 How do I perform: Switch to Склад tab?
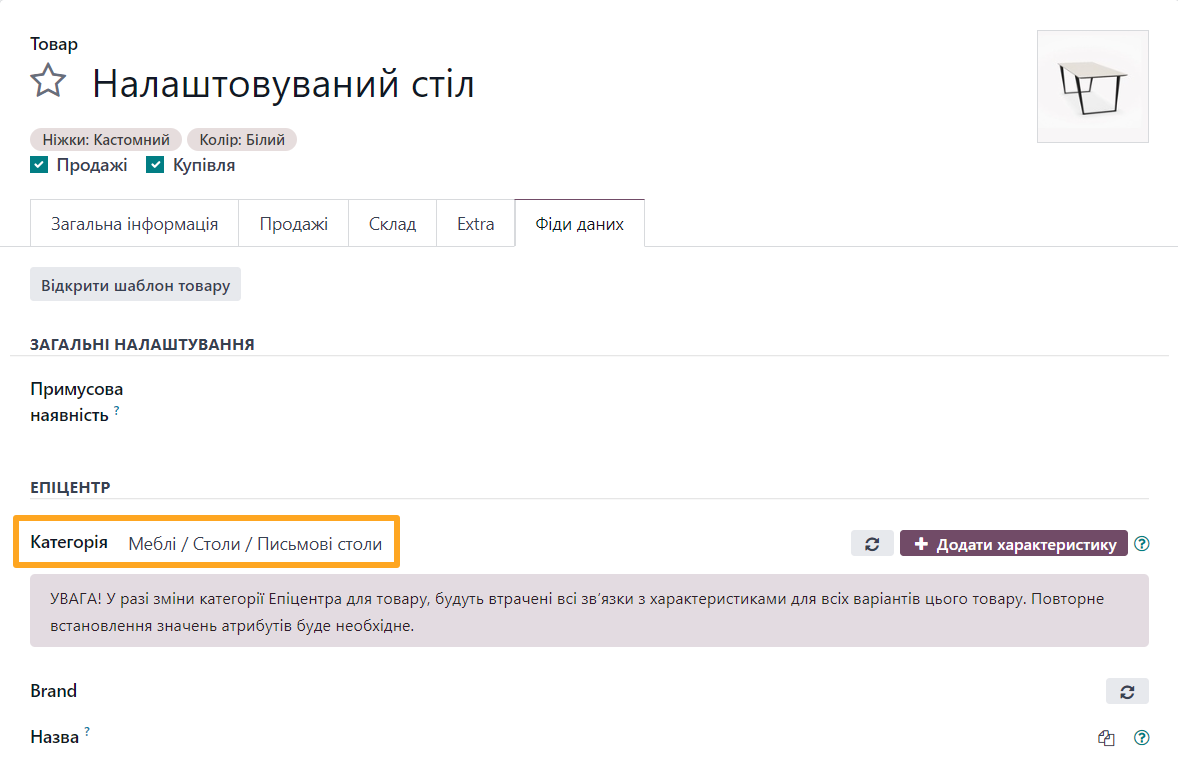tap(392, 224)
